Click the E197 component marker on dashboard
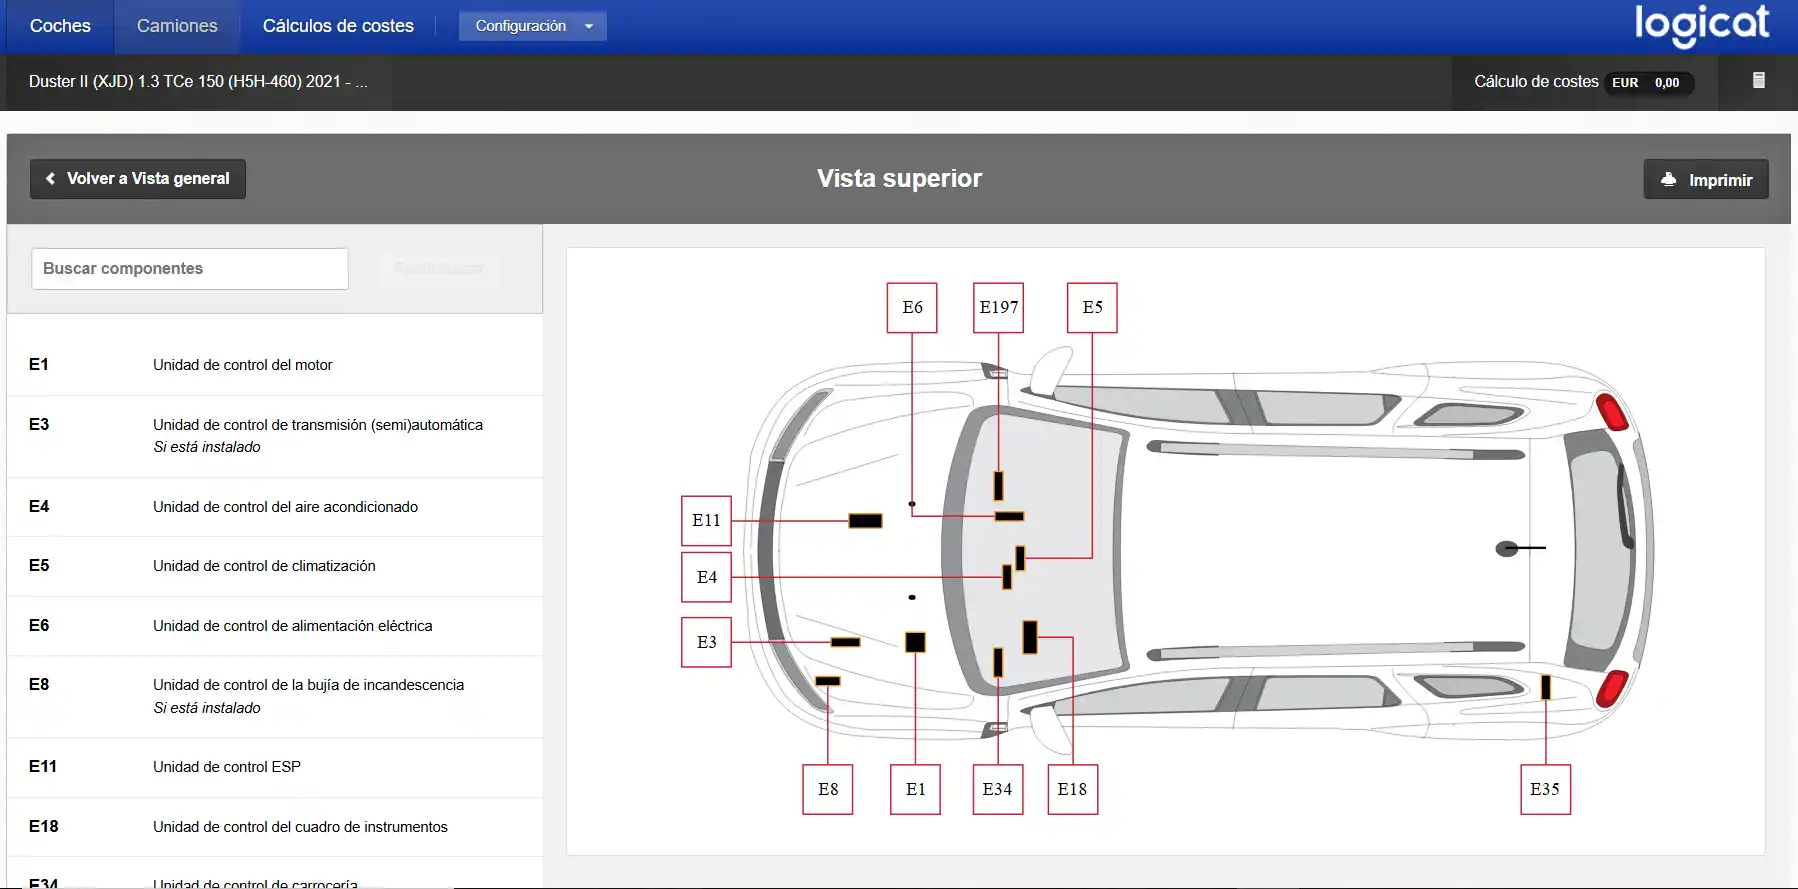Image resolution: width=1798 pixels, height=889 pixels. (998, 486)
